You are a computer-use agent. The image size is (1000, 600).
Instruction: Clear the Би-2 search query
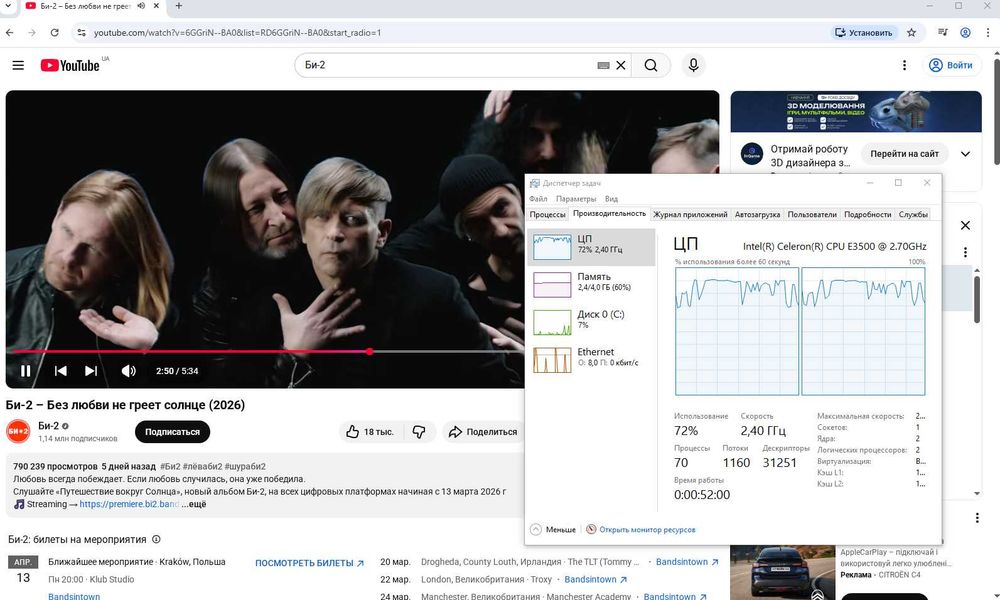click(x=621, y=65)
